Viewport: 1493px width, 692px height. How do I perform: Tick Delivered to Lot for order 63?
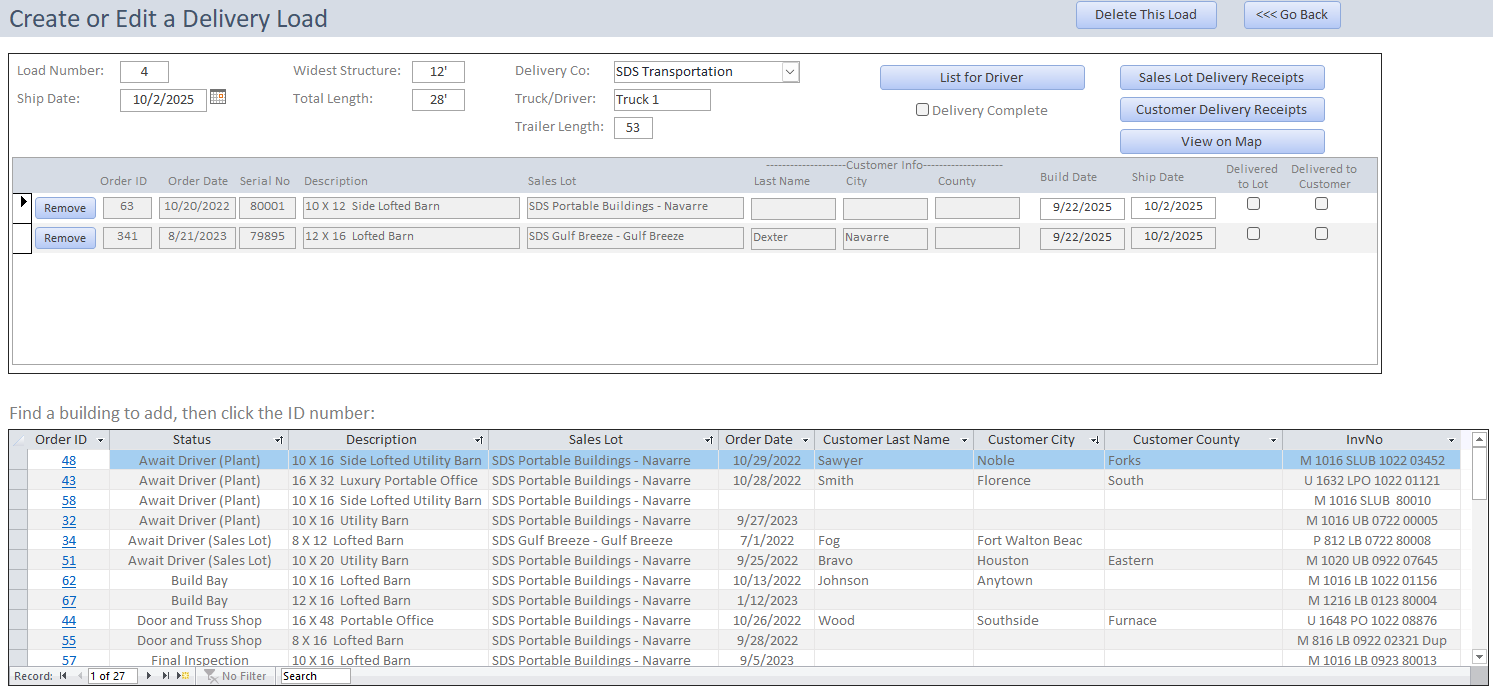(1253, 204)
